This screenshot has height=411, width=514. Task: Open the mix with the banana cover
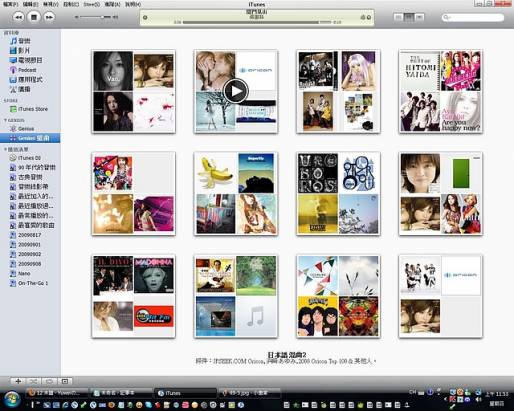click(x=236, y=194)
